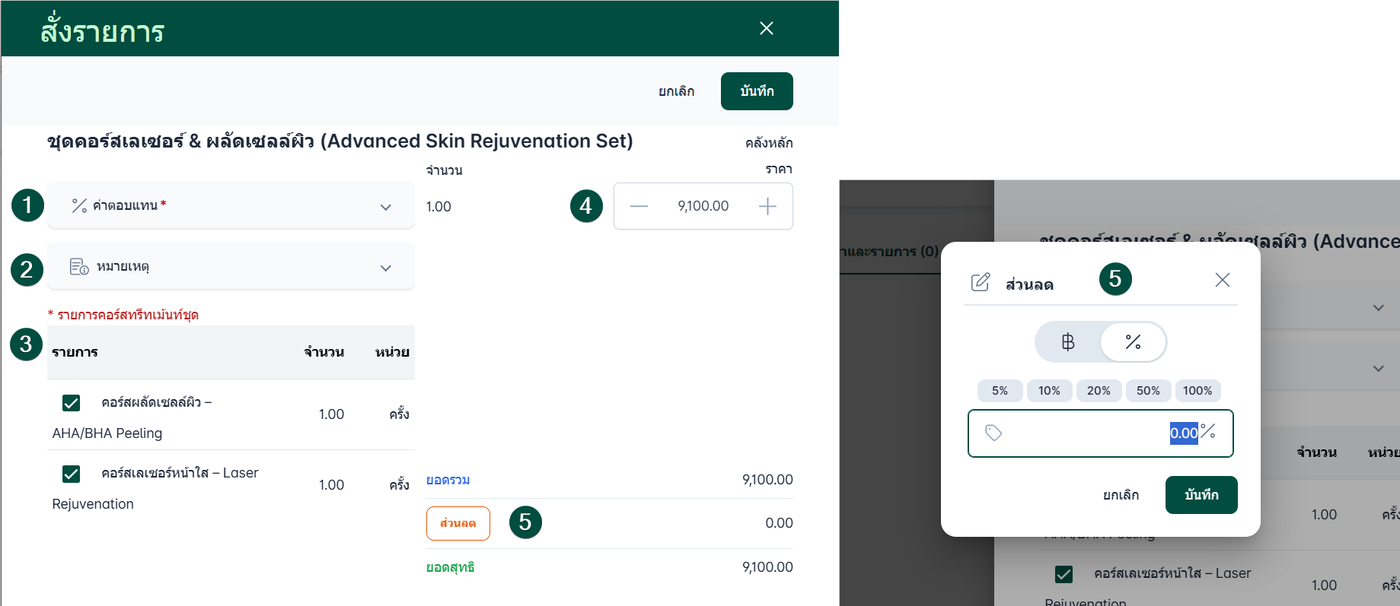The image size is (1400, 606).
Task: Select the 5% quick discount chip
Action: pyautogui.click(x=1000, y=391)
